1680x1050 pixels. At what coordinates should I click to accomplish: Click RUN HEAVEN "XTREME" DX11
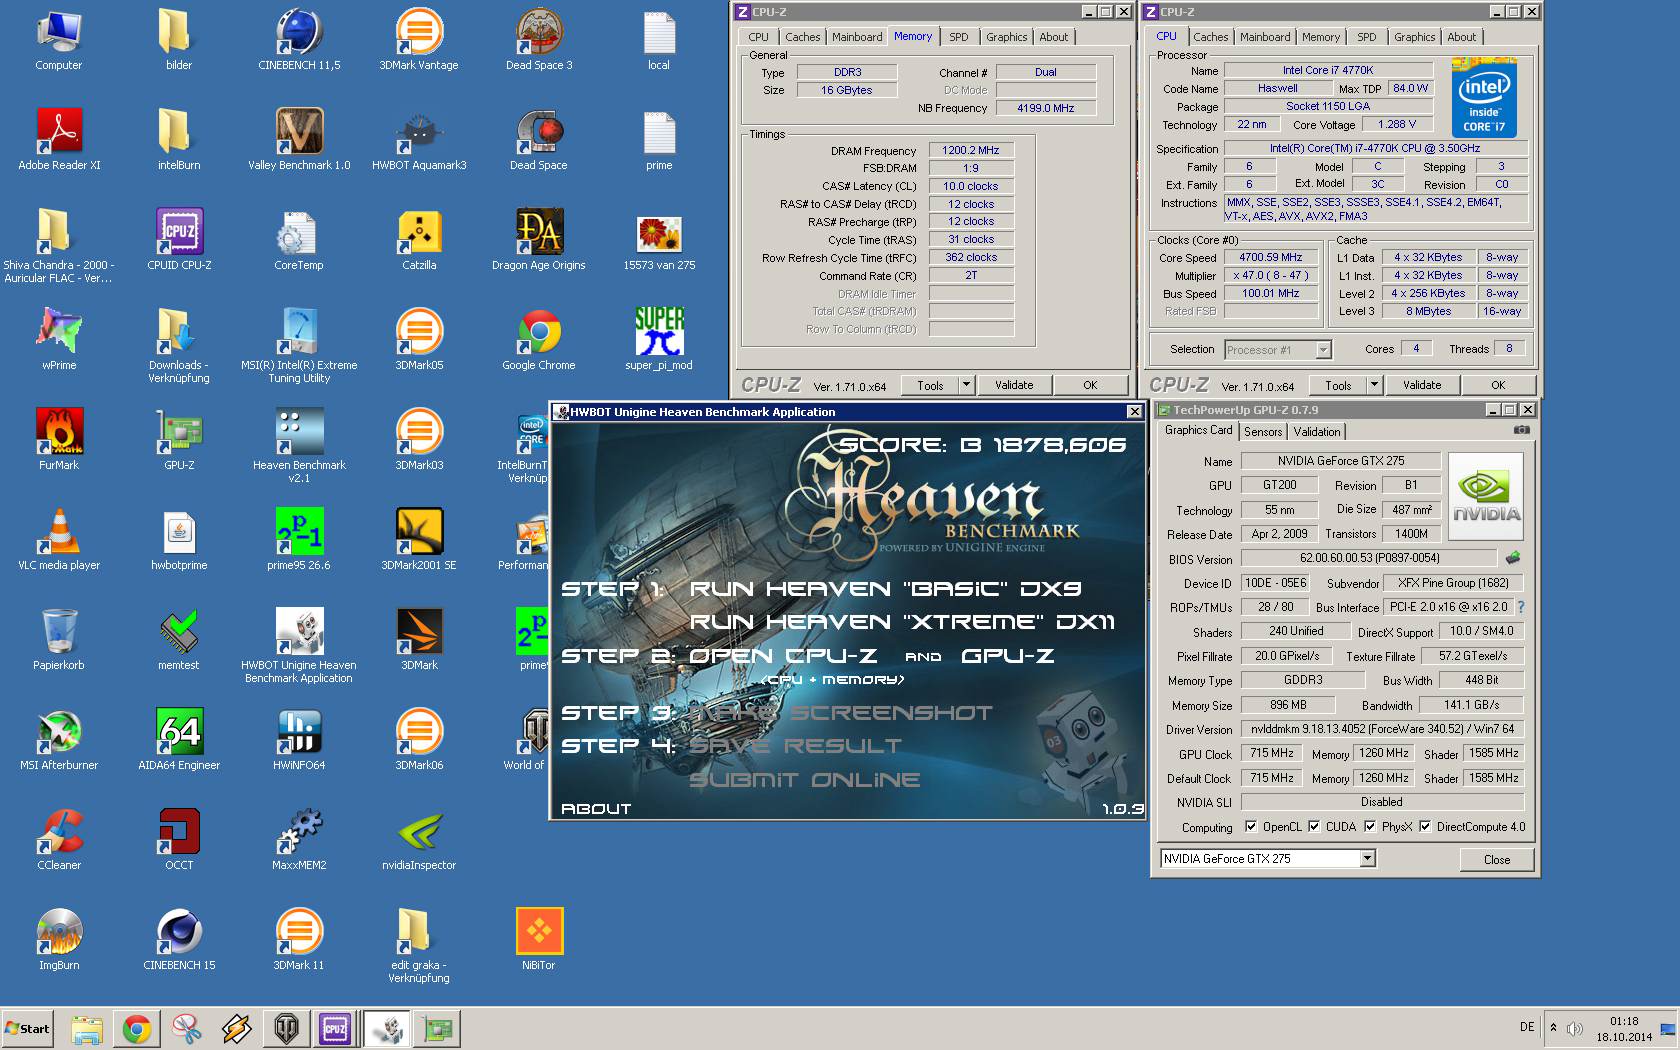[x=902, y=622]
